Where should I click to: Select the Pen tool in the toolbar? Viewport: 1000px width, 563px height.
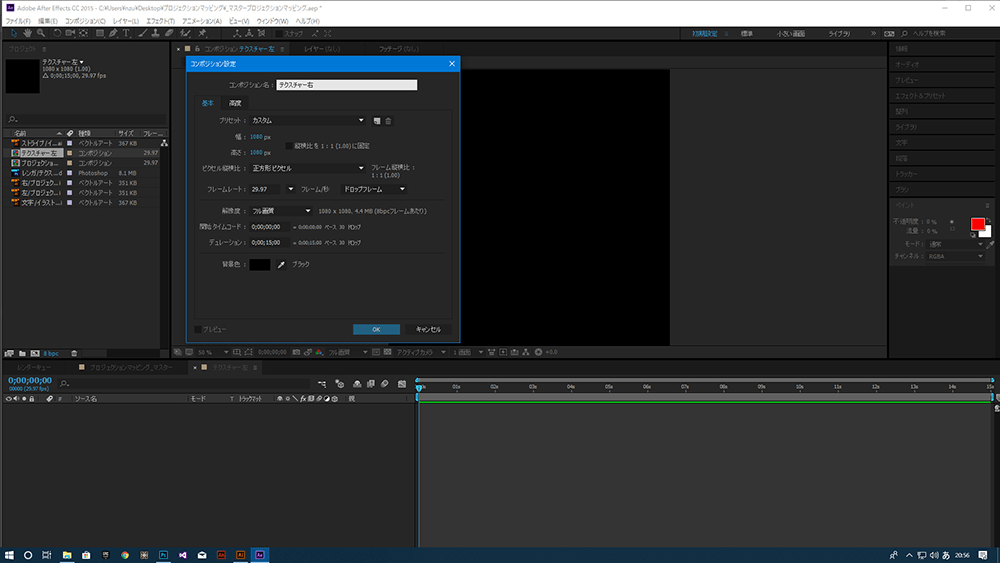115,33
